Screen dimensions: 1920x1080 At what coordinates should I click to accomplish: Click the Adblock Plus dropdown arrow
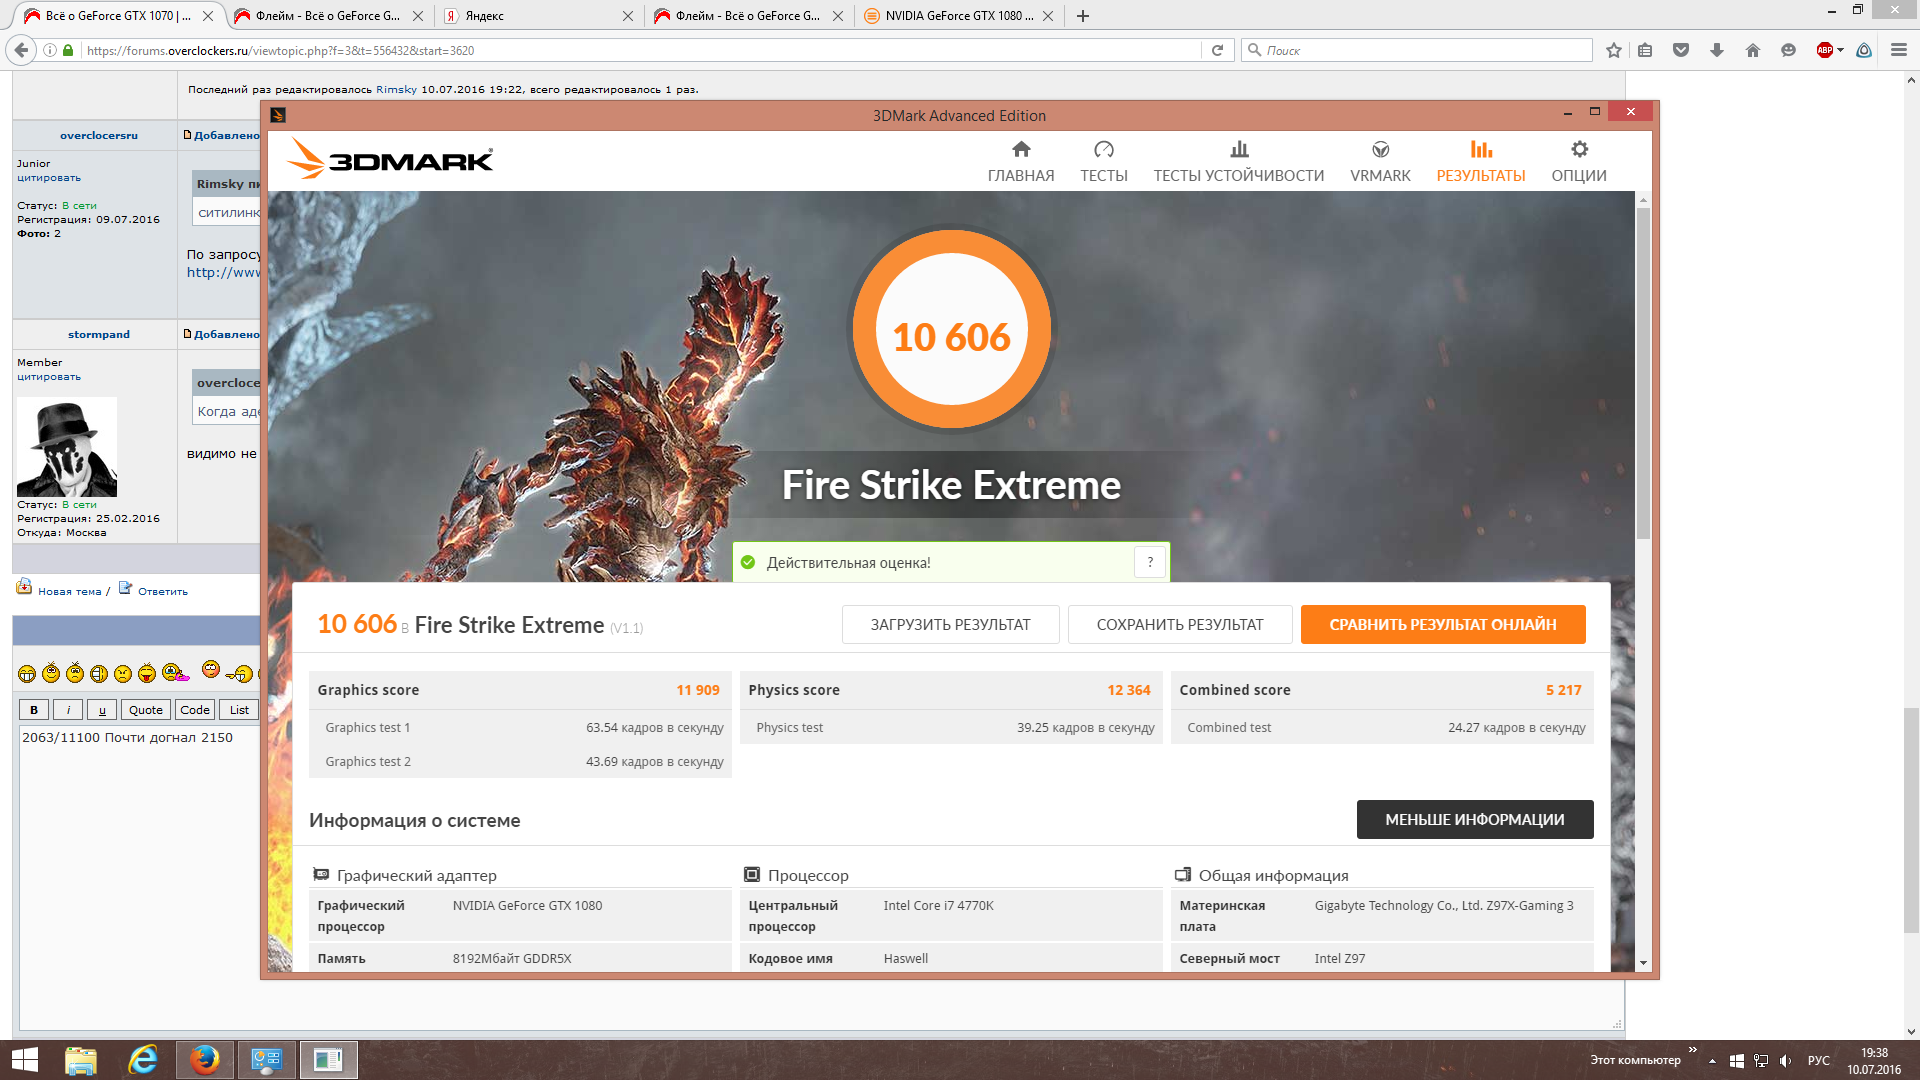tap(1840, 50)
